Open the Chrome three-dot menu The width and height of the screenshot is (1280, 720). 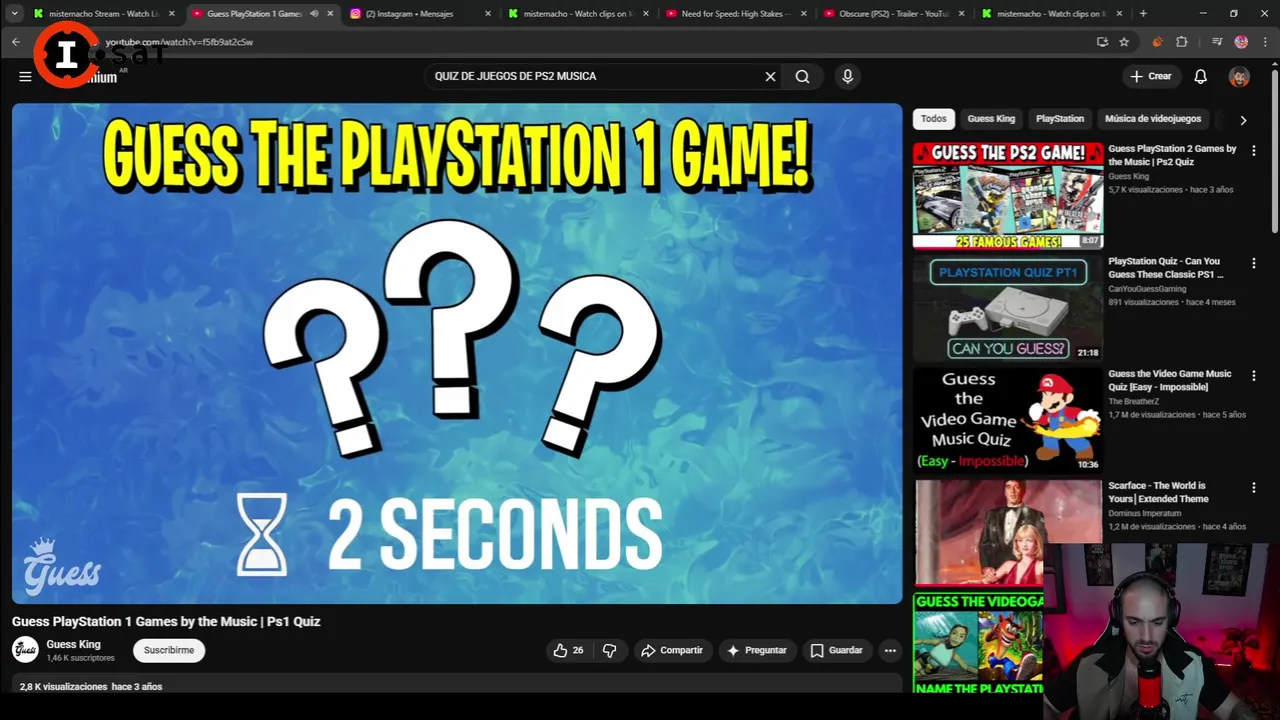click(1265, 42)
